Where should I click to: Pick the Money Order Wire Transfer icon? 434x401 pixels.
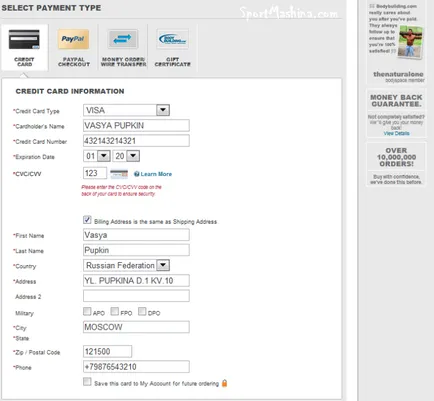tap(123, 39)
